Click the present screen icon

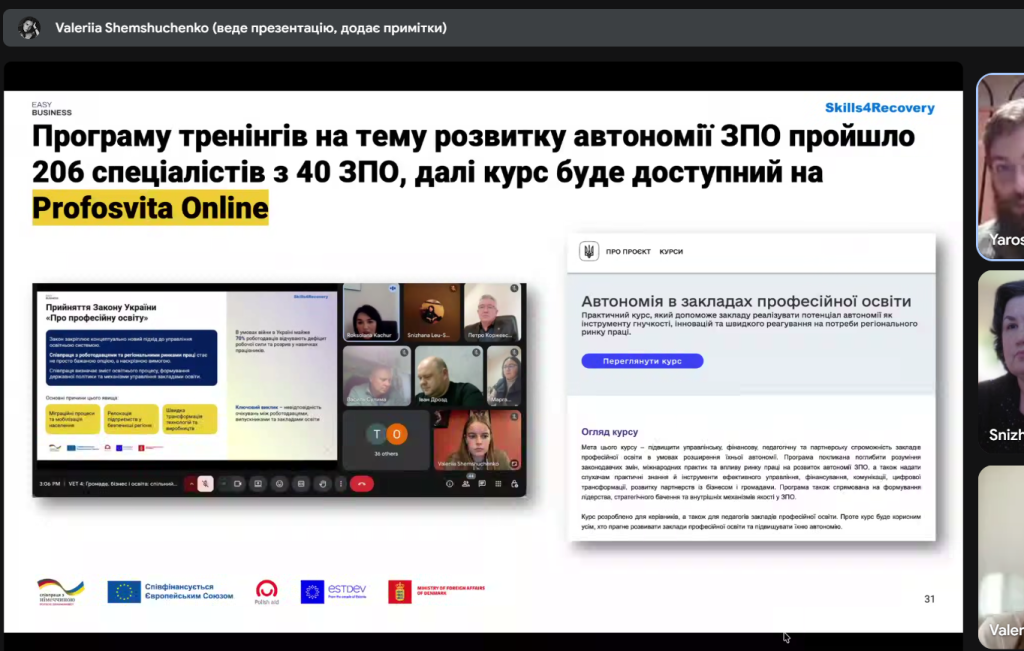258,484
